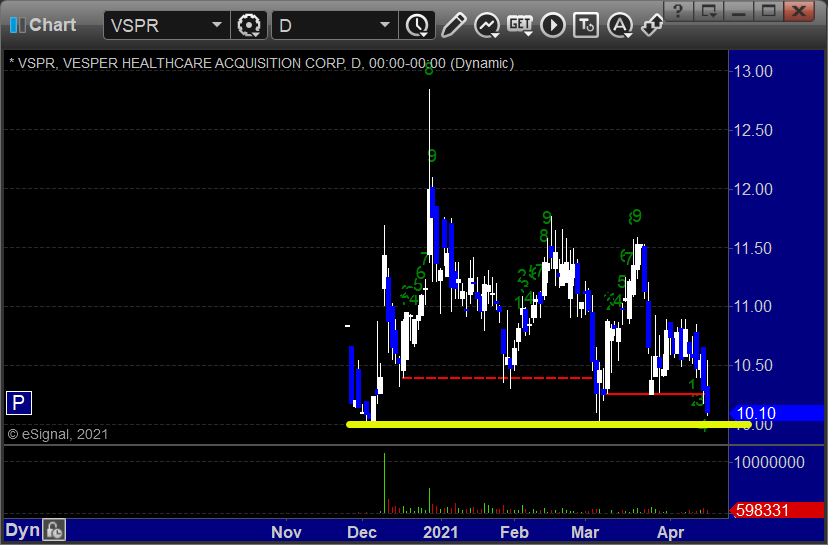Screen dimensions: 828x545
Task: Click the 2021 time axis label
Action: 441,532
